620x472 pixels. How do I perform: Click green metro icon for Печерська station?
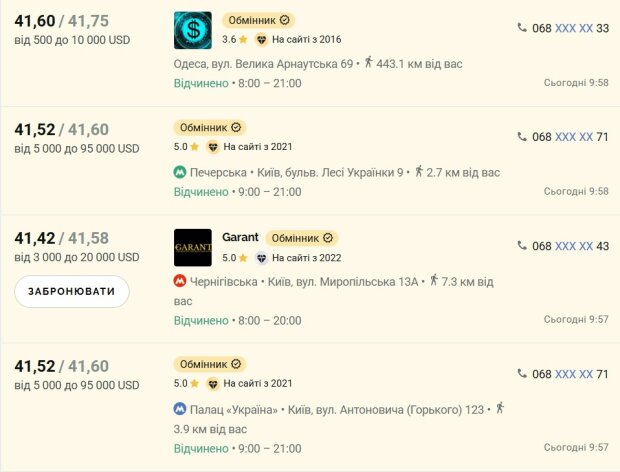180,172
